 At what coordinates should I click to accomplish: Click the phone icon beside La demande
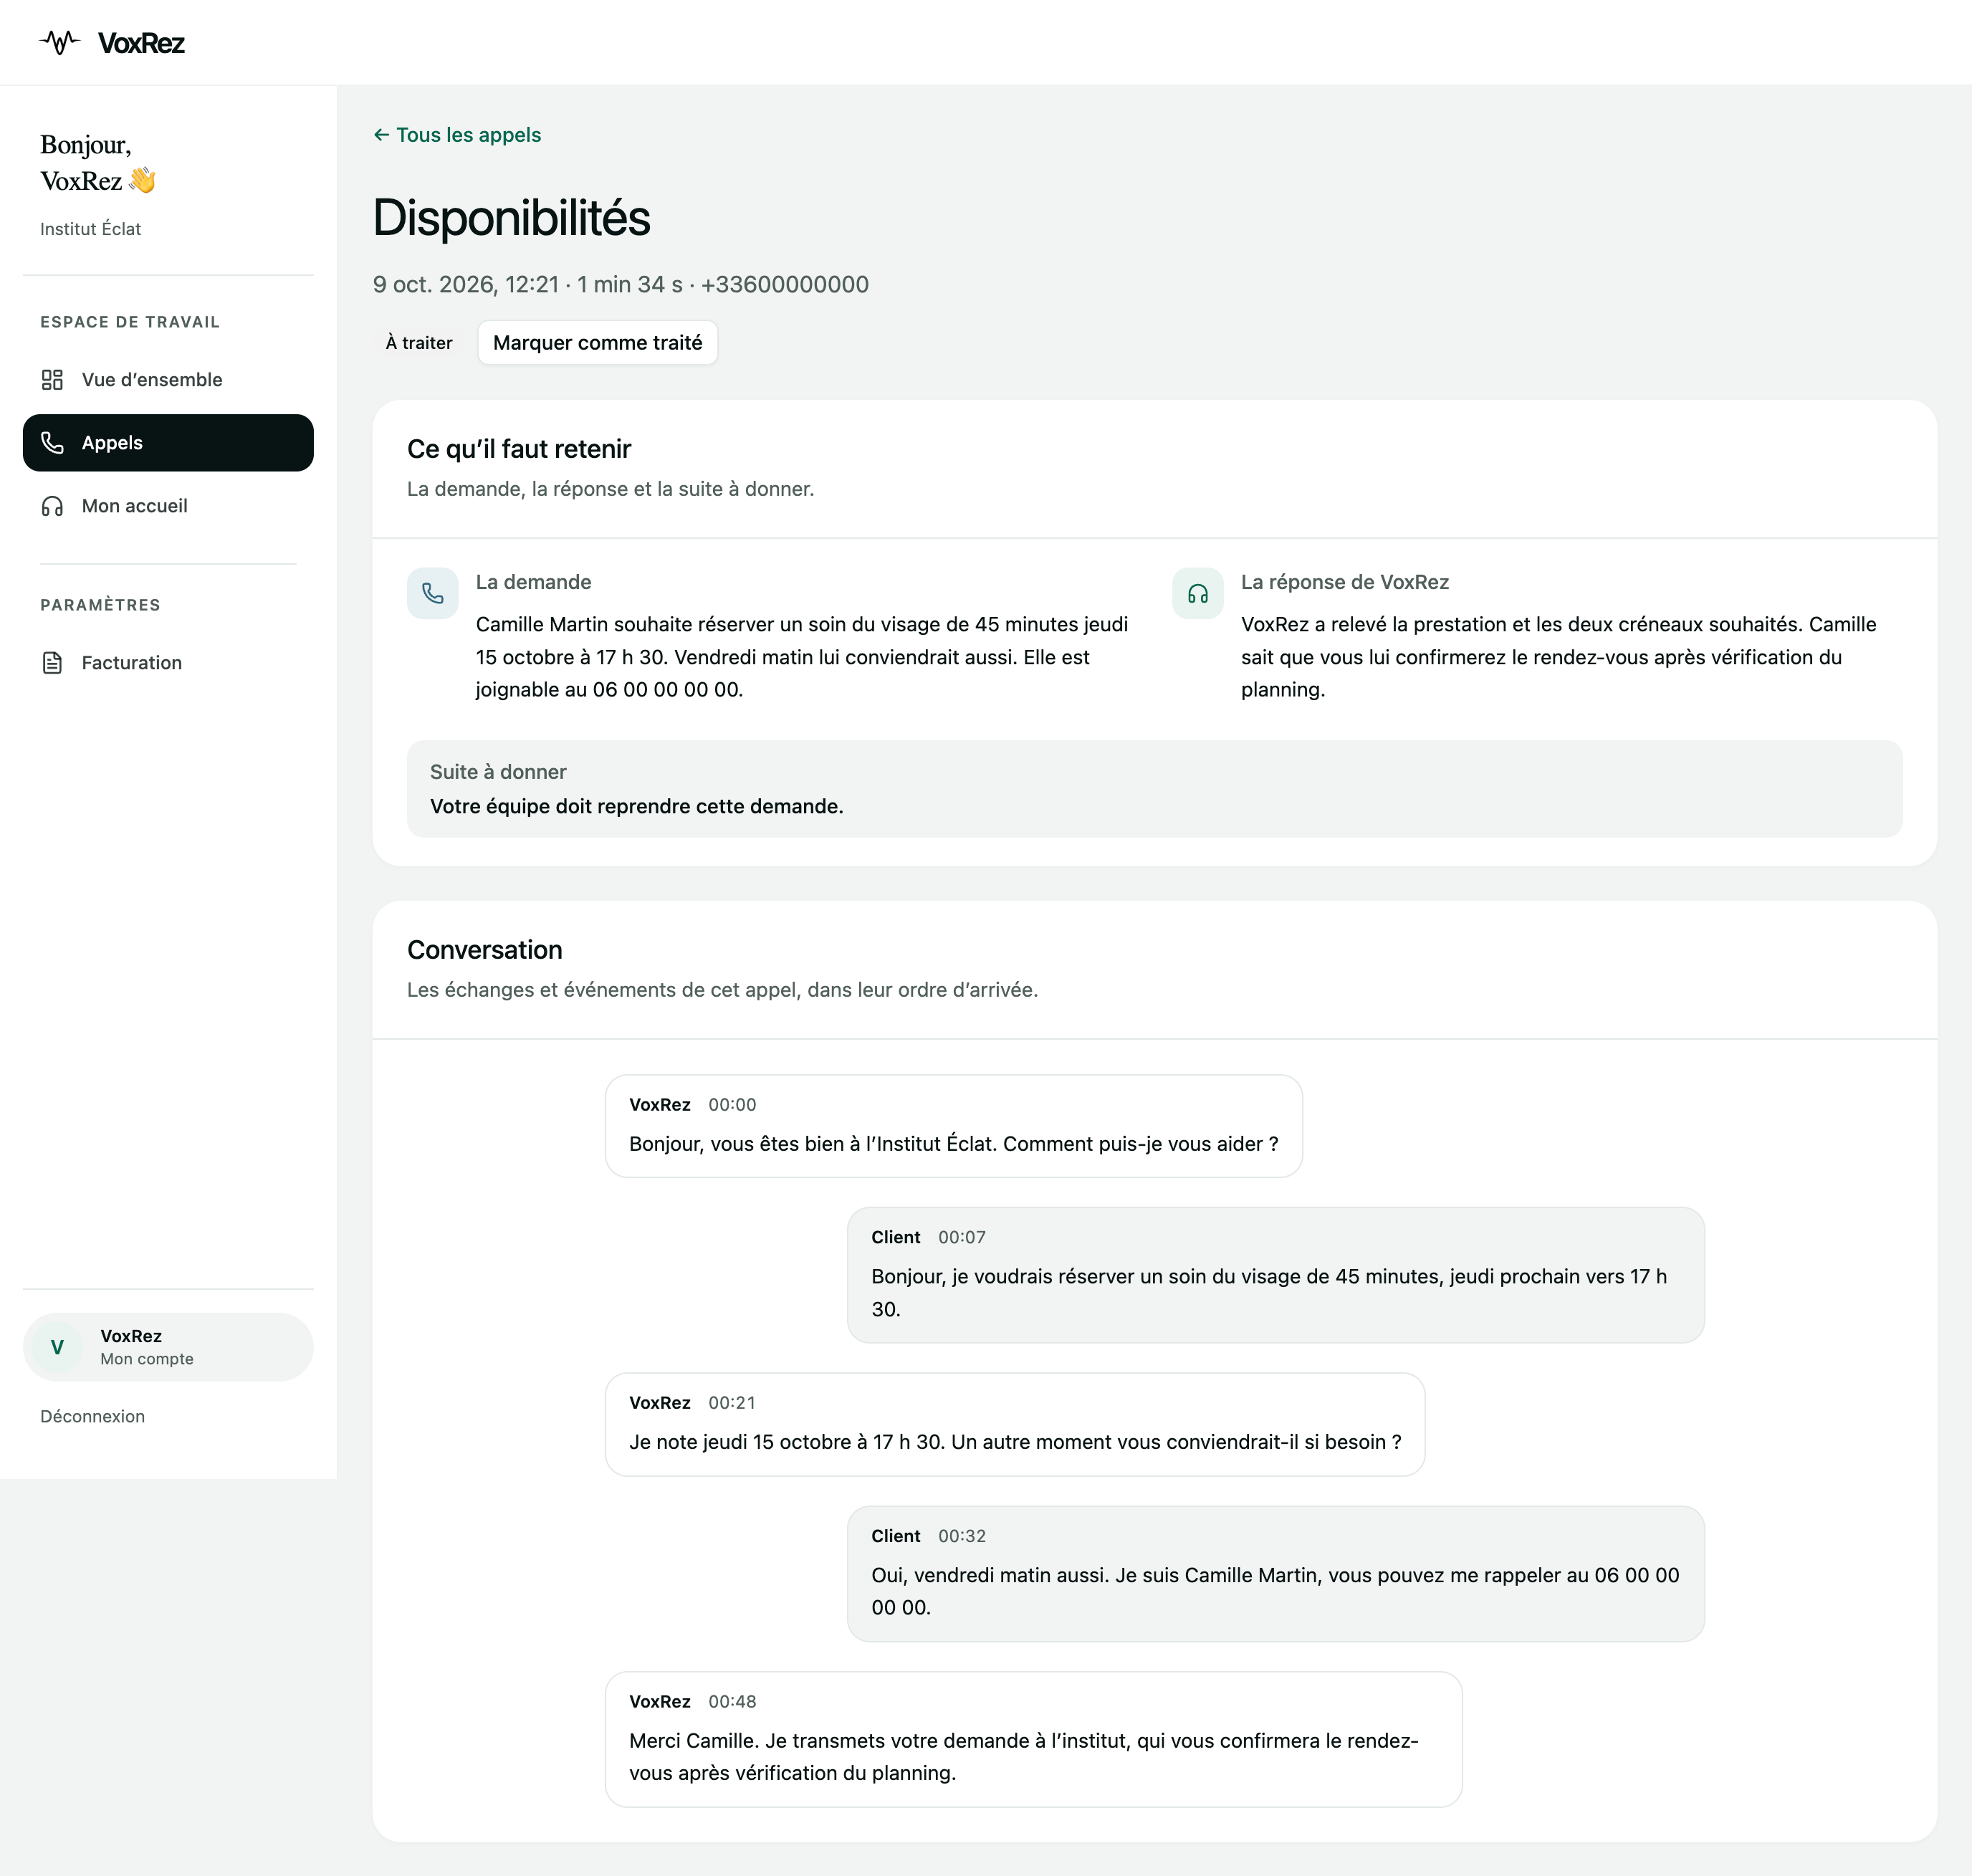[433, 593]
